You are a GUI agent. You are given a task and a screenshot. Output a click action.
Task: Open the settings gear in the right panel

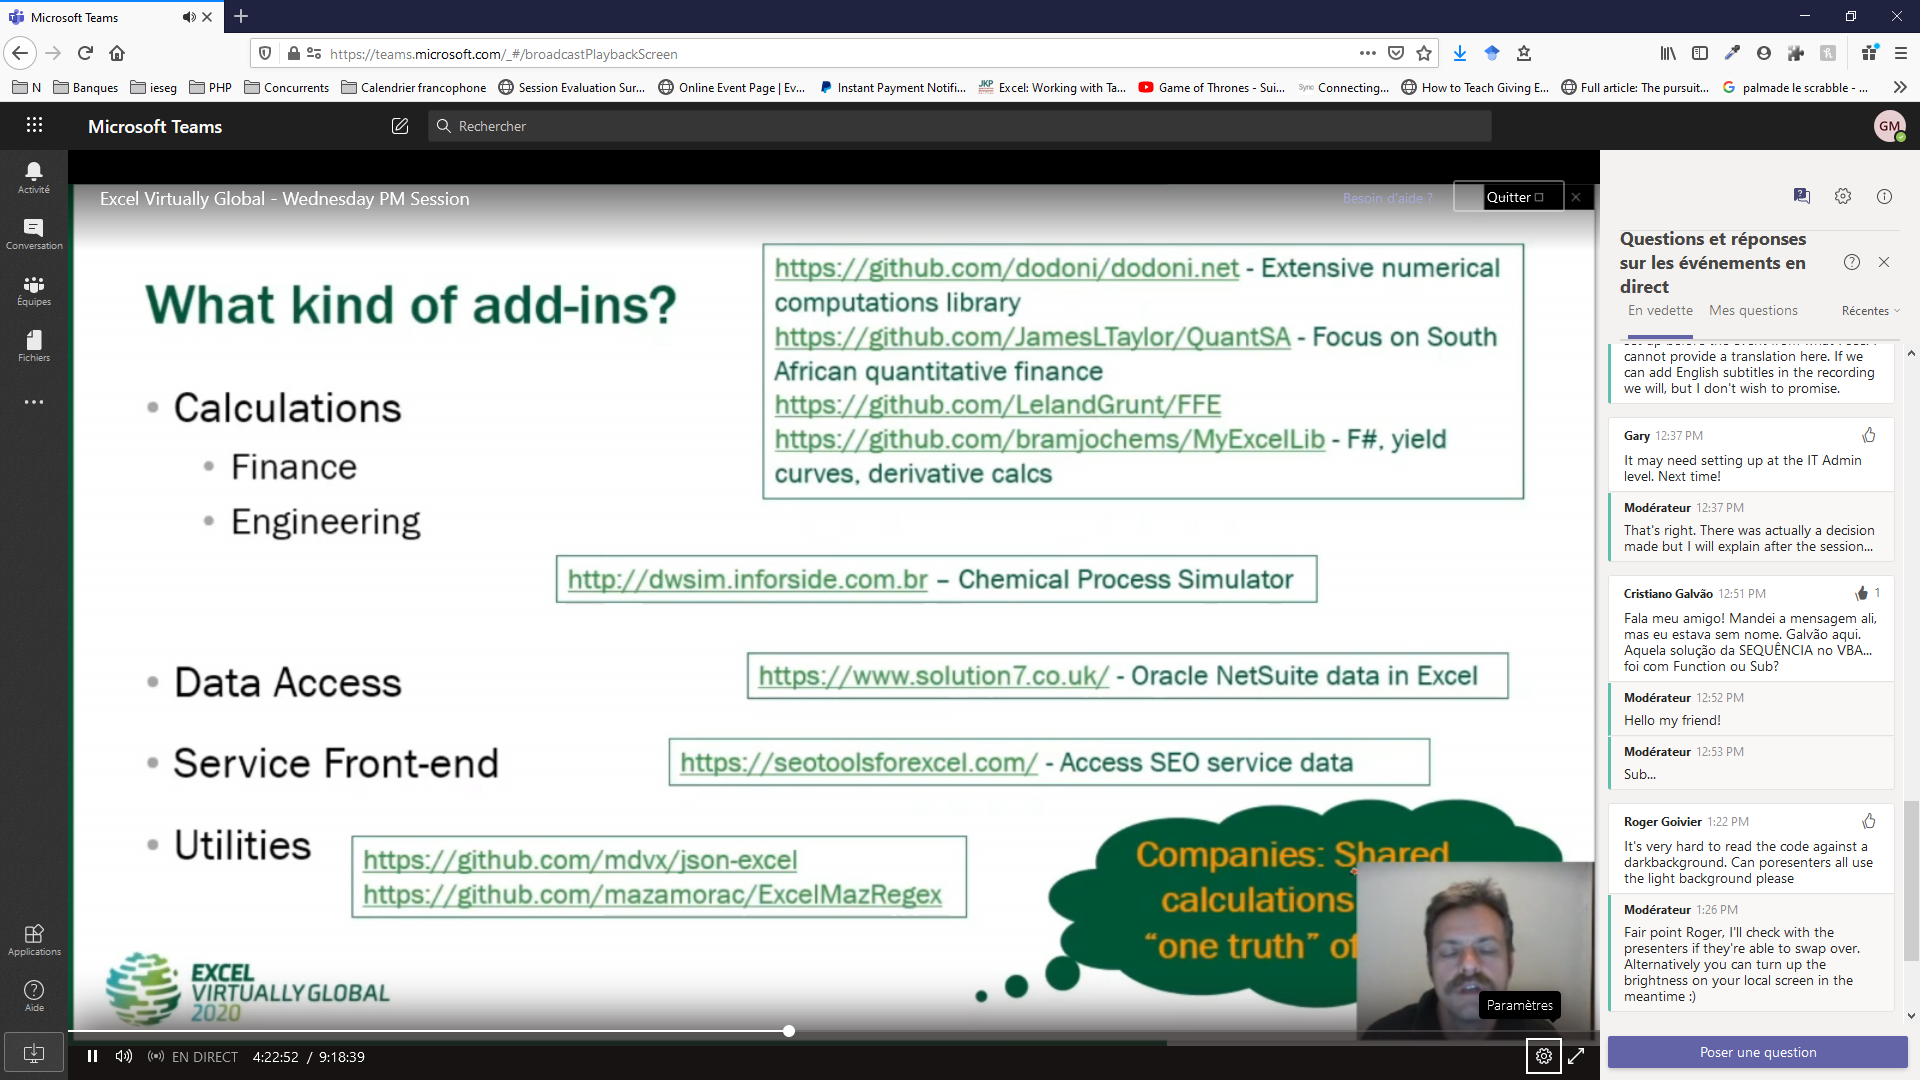(x=1843, y=196)
